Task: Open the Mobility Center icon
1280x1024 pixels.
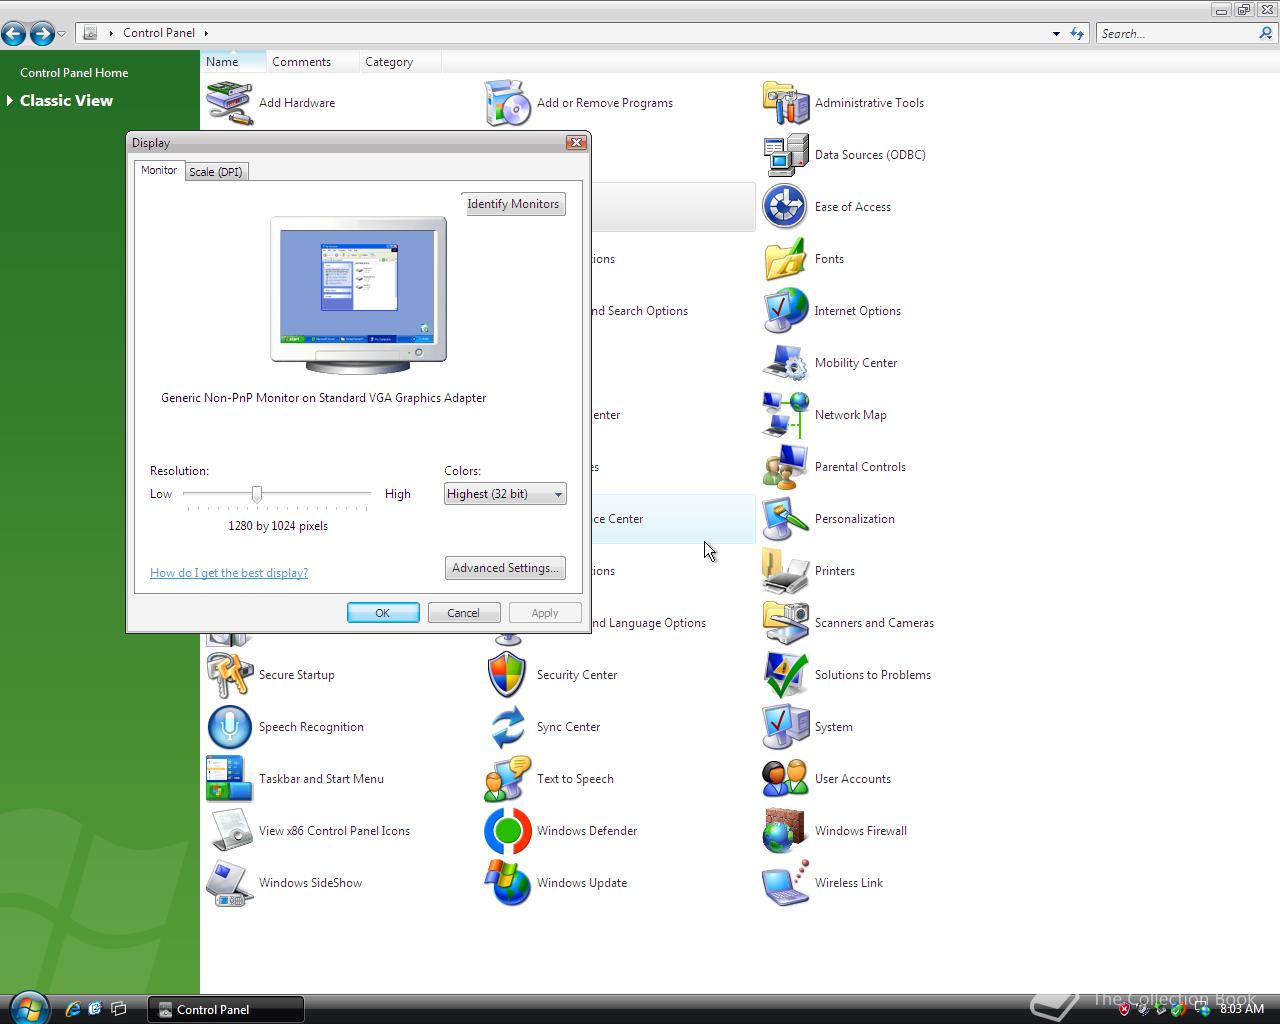Action: (785, 363)
